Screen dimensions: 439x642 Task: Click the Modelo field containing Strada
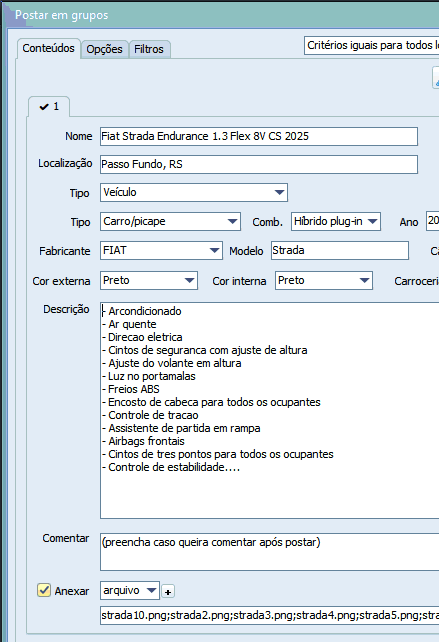click(340, 251)
